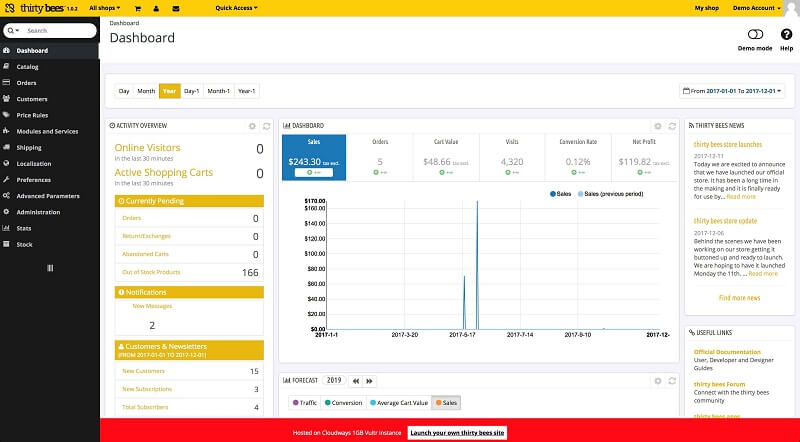Select the Month period button
Viewport: 800px width, 442px height.
pyautogui.click(x=146, y=91)
